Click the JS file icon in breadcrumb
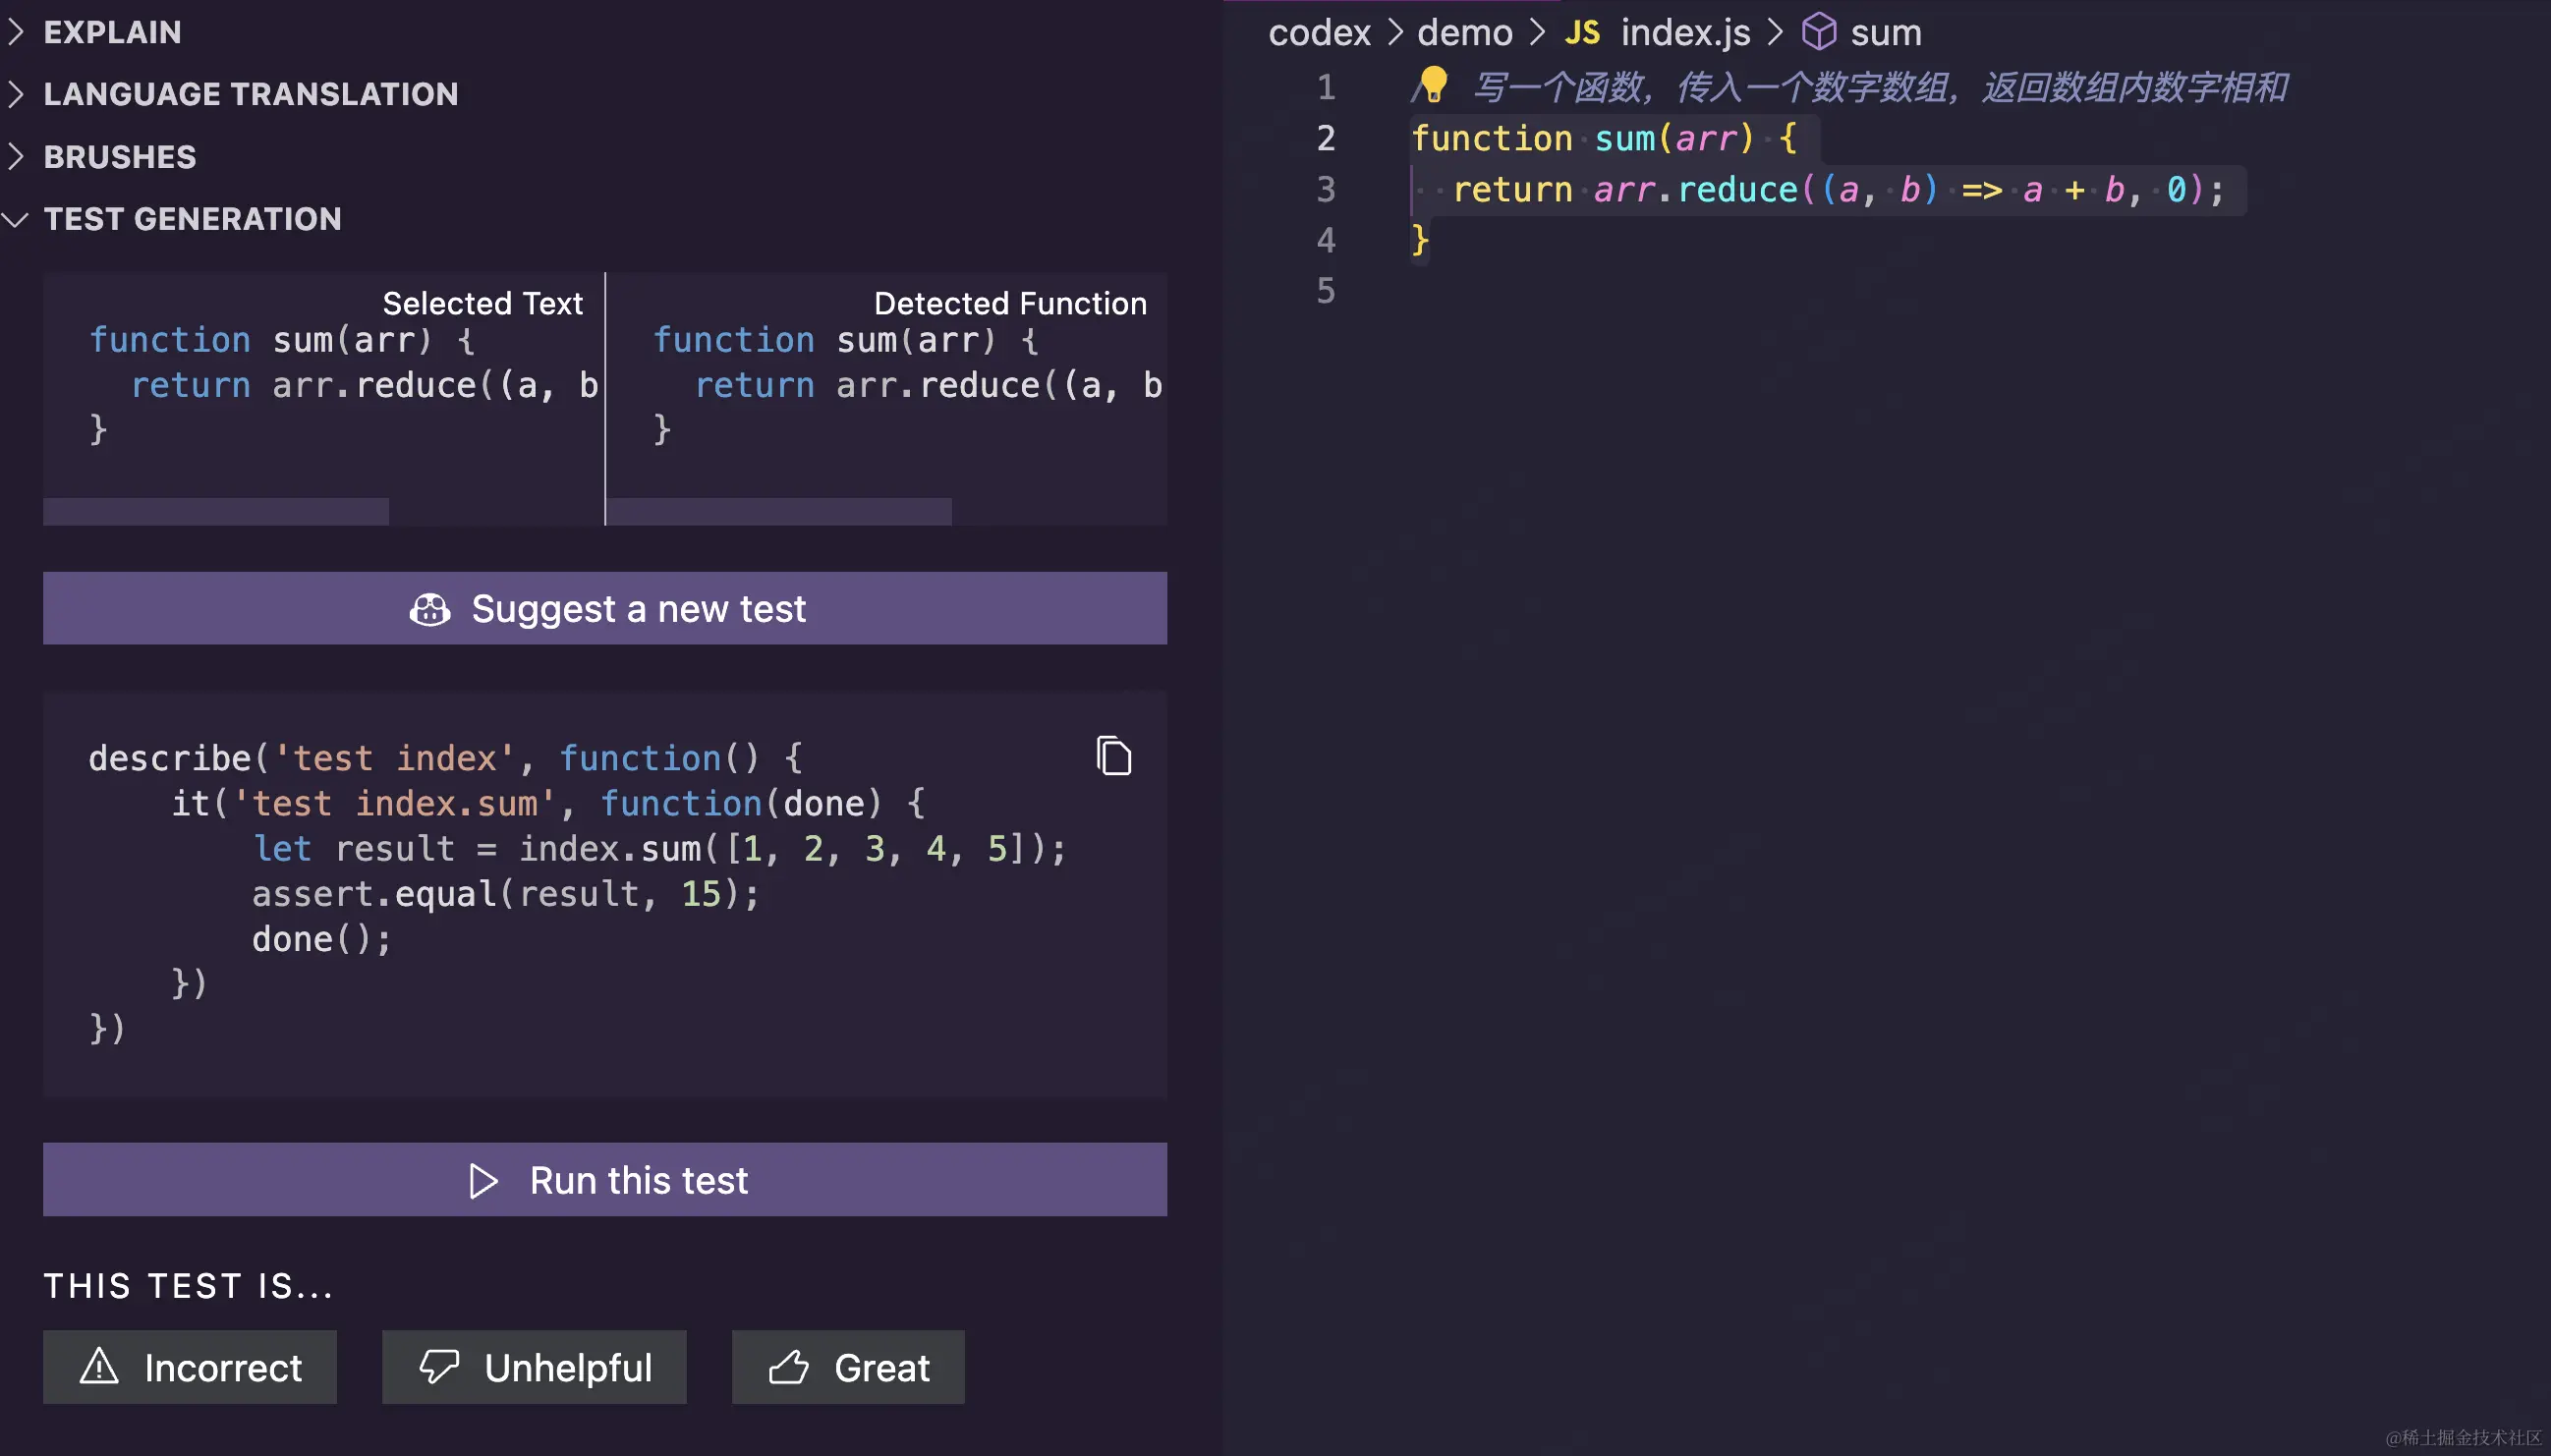 point(1582,33)
